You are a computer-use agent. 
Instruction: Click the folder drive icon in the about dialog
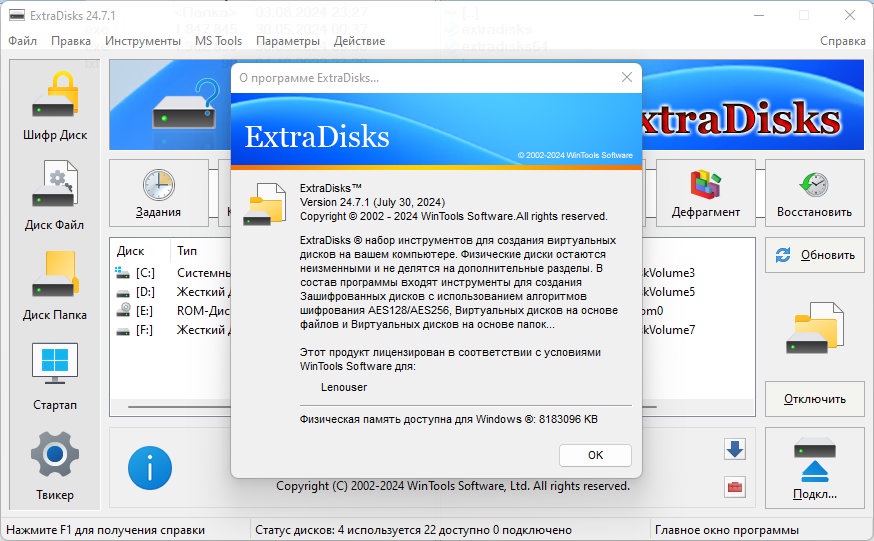tap(265, 204)
